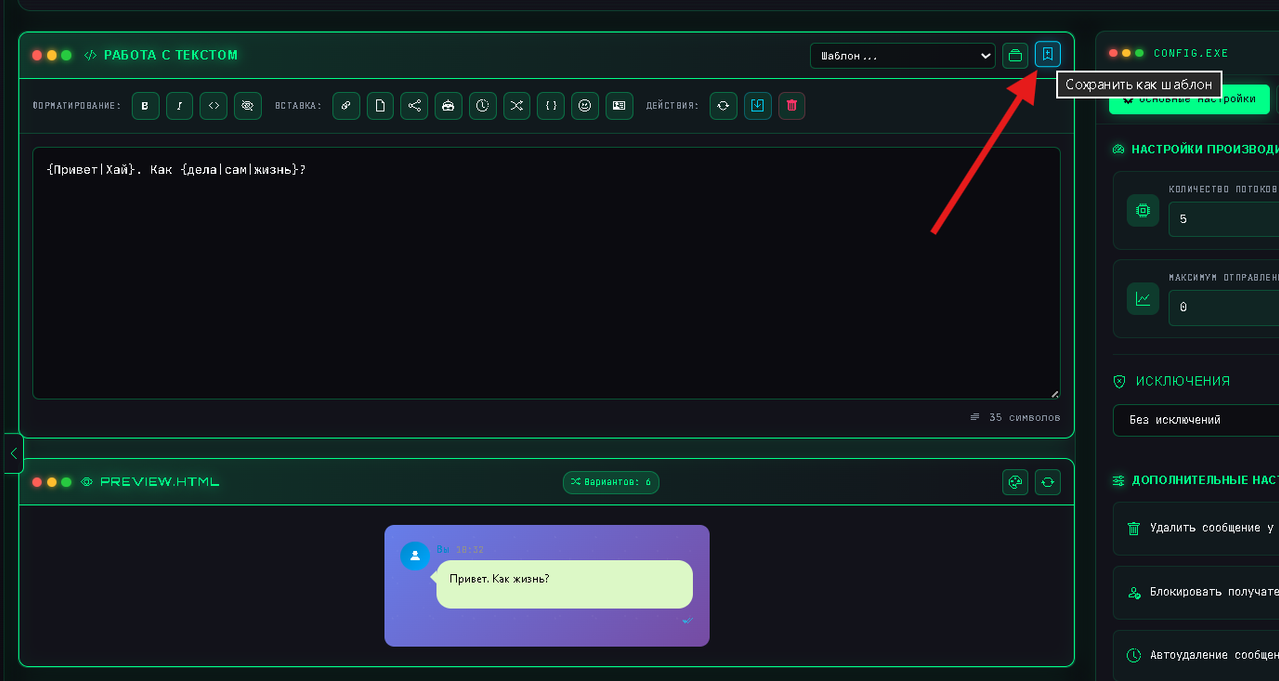Open the template dropdown 'Шаблон ...'
Screen dimensions: 1279x681
tap(902, 56)
